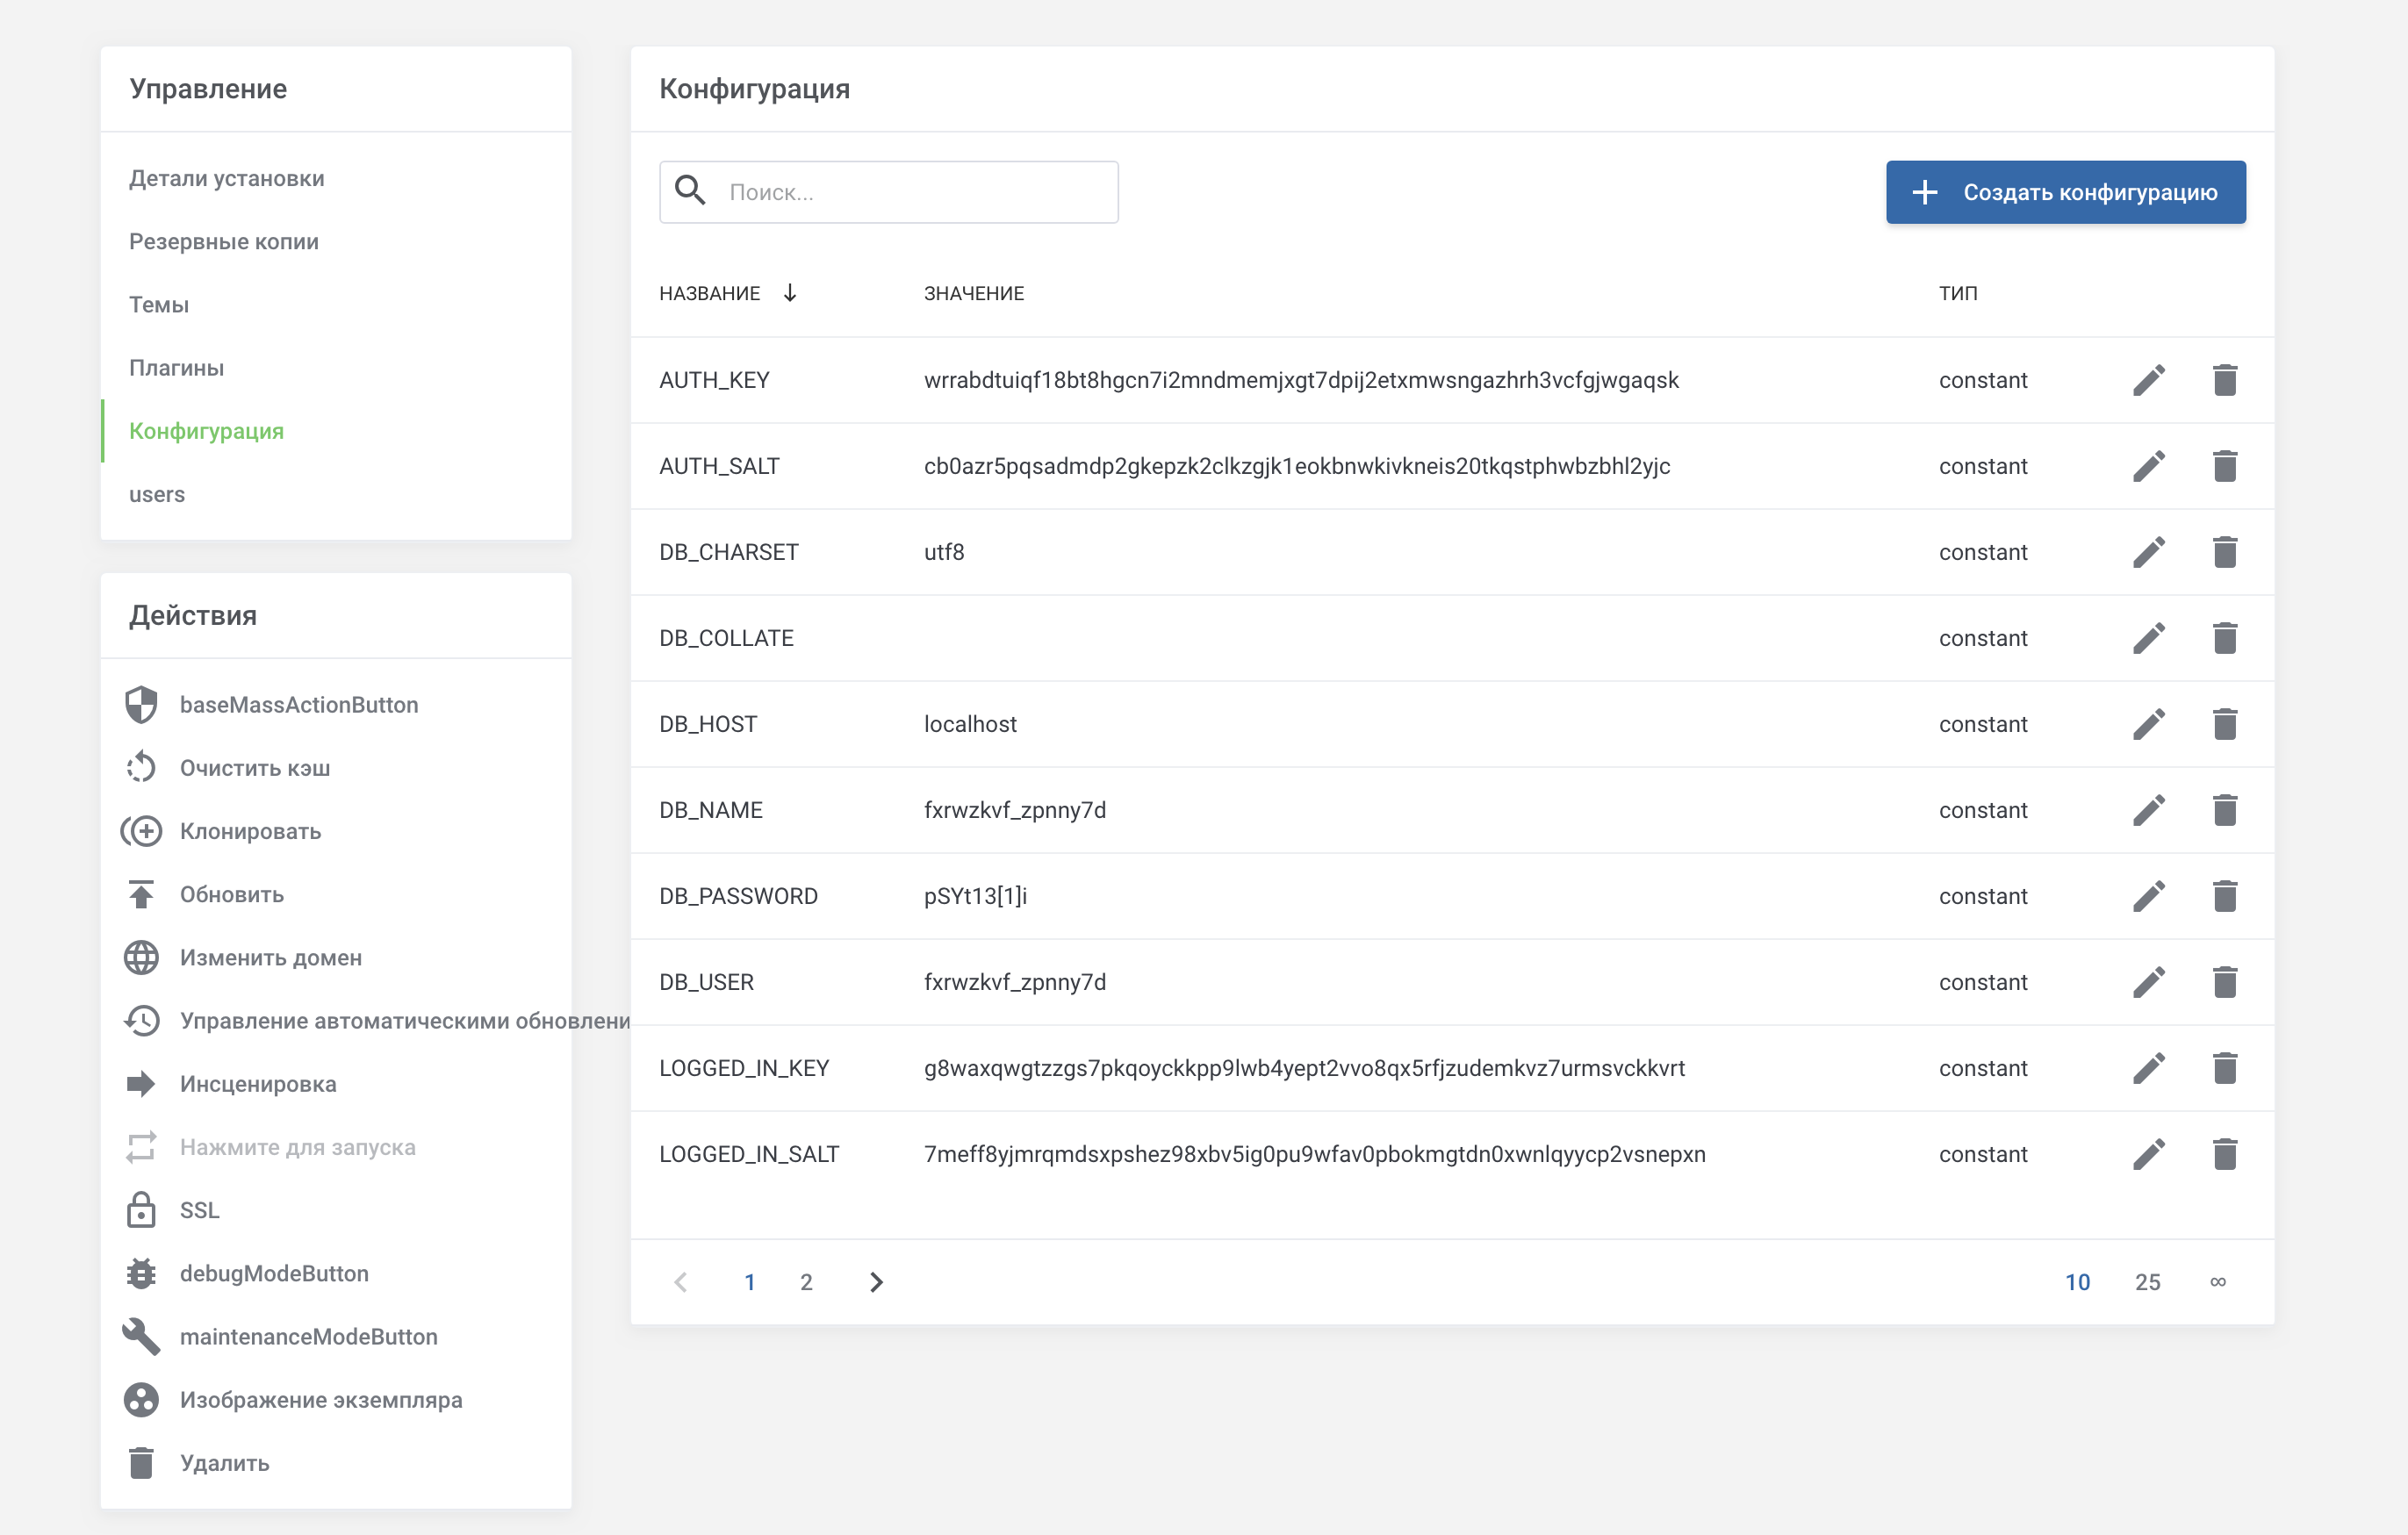Sort by ЗНАЧЕНИЕ column header

click(974, 293)
